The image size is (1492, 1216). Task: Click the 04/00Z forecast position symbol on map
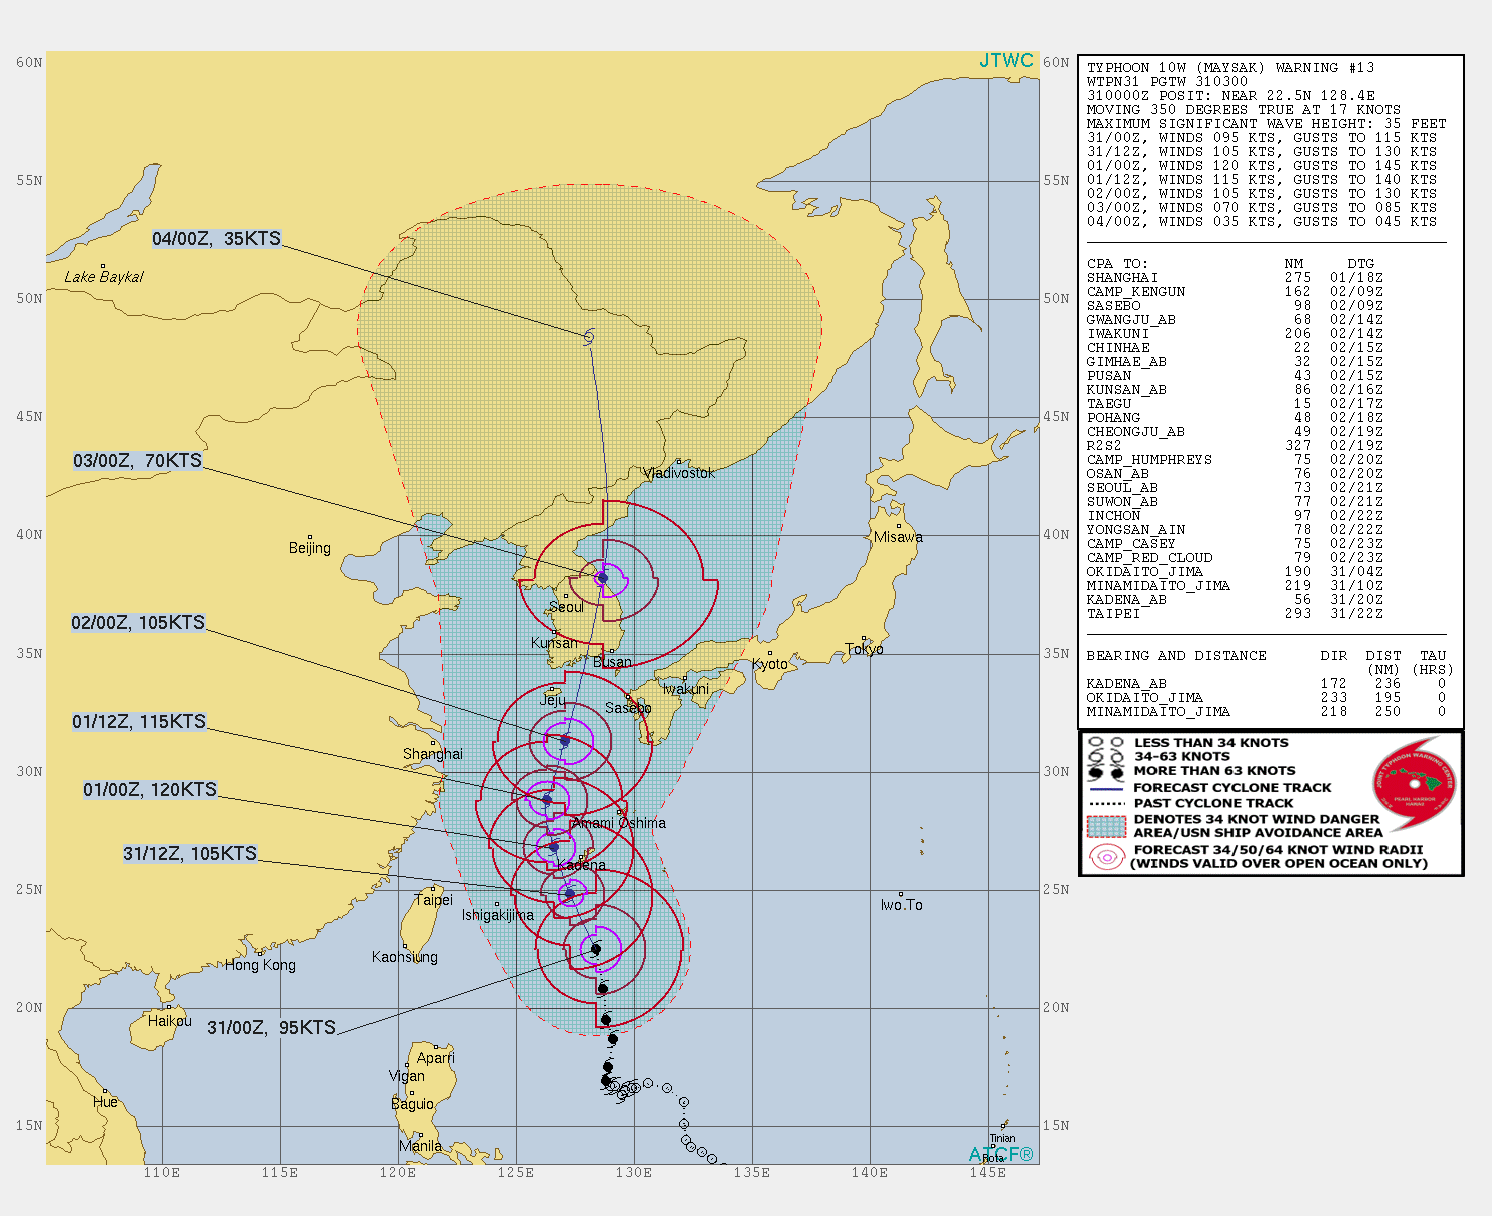(x=589, y=337)
